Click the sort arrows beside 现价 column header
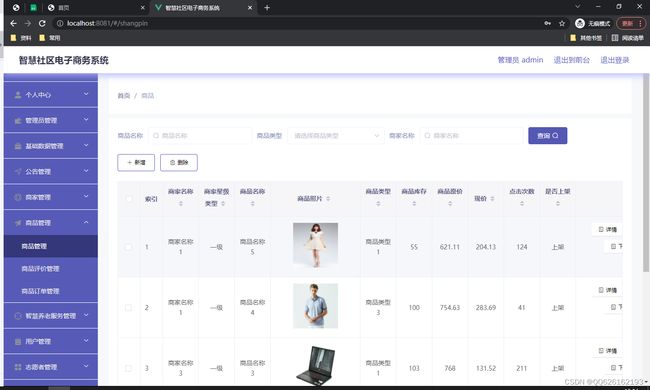The image size is (650, 390). [x=492, y=199]
